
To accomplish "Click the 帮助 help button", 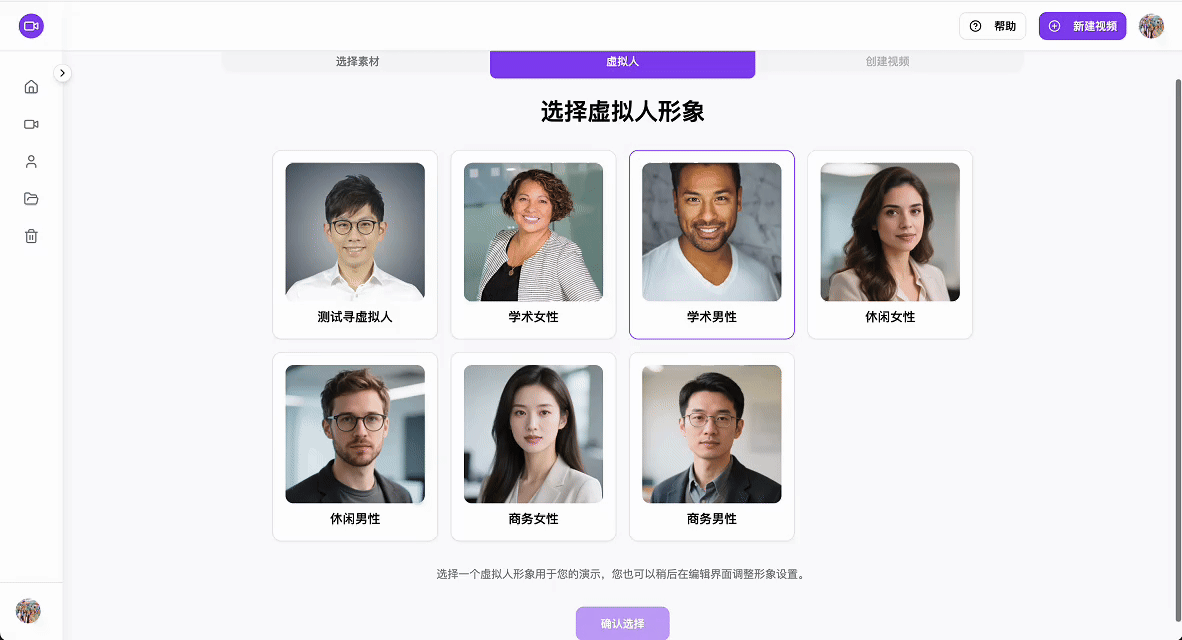I will 992,26.
